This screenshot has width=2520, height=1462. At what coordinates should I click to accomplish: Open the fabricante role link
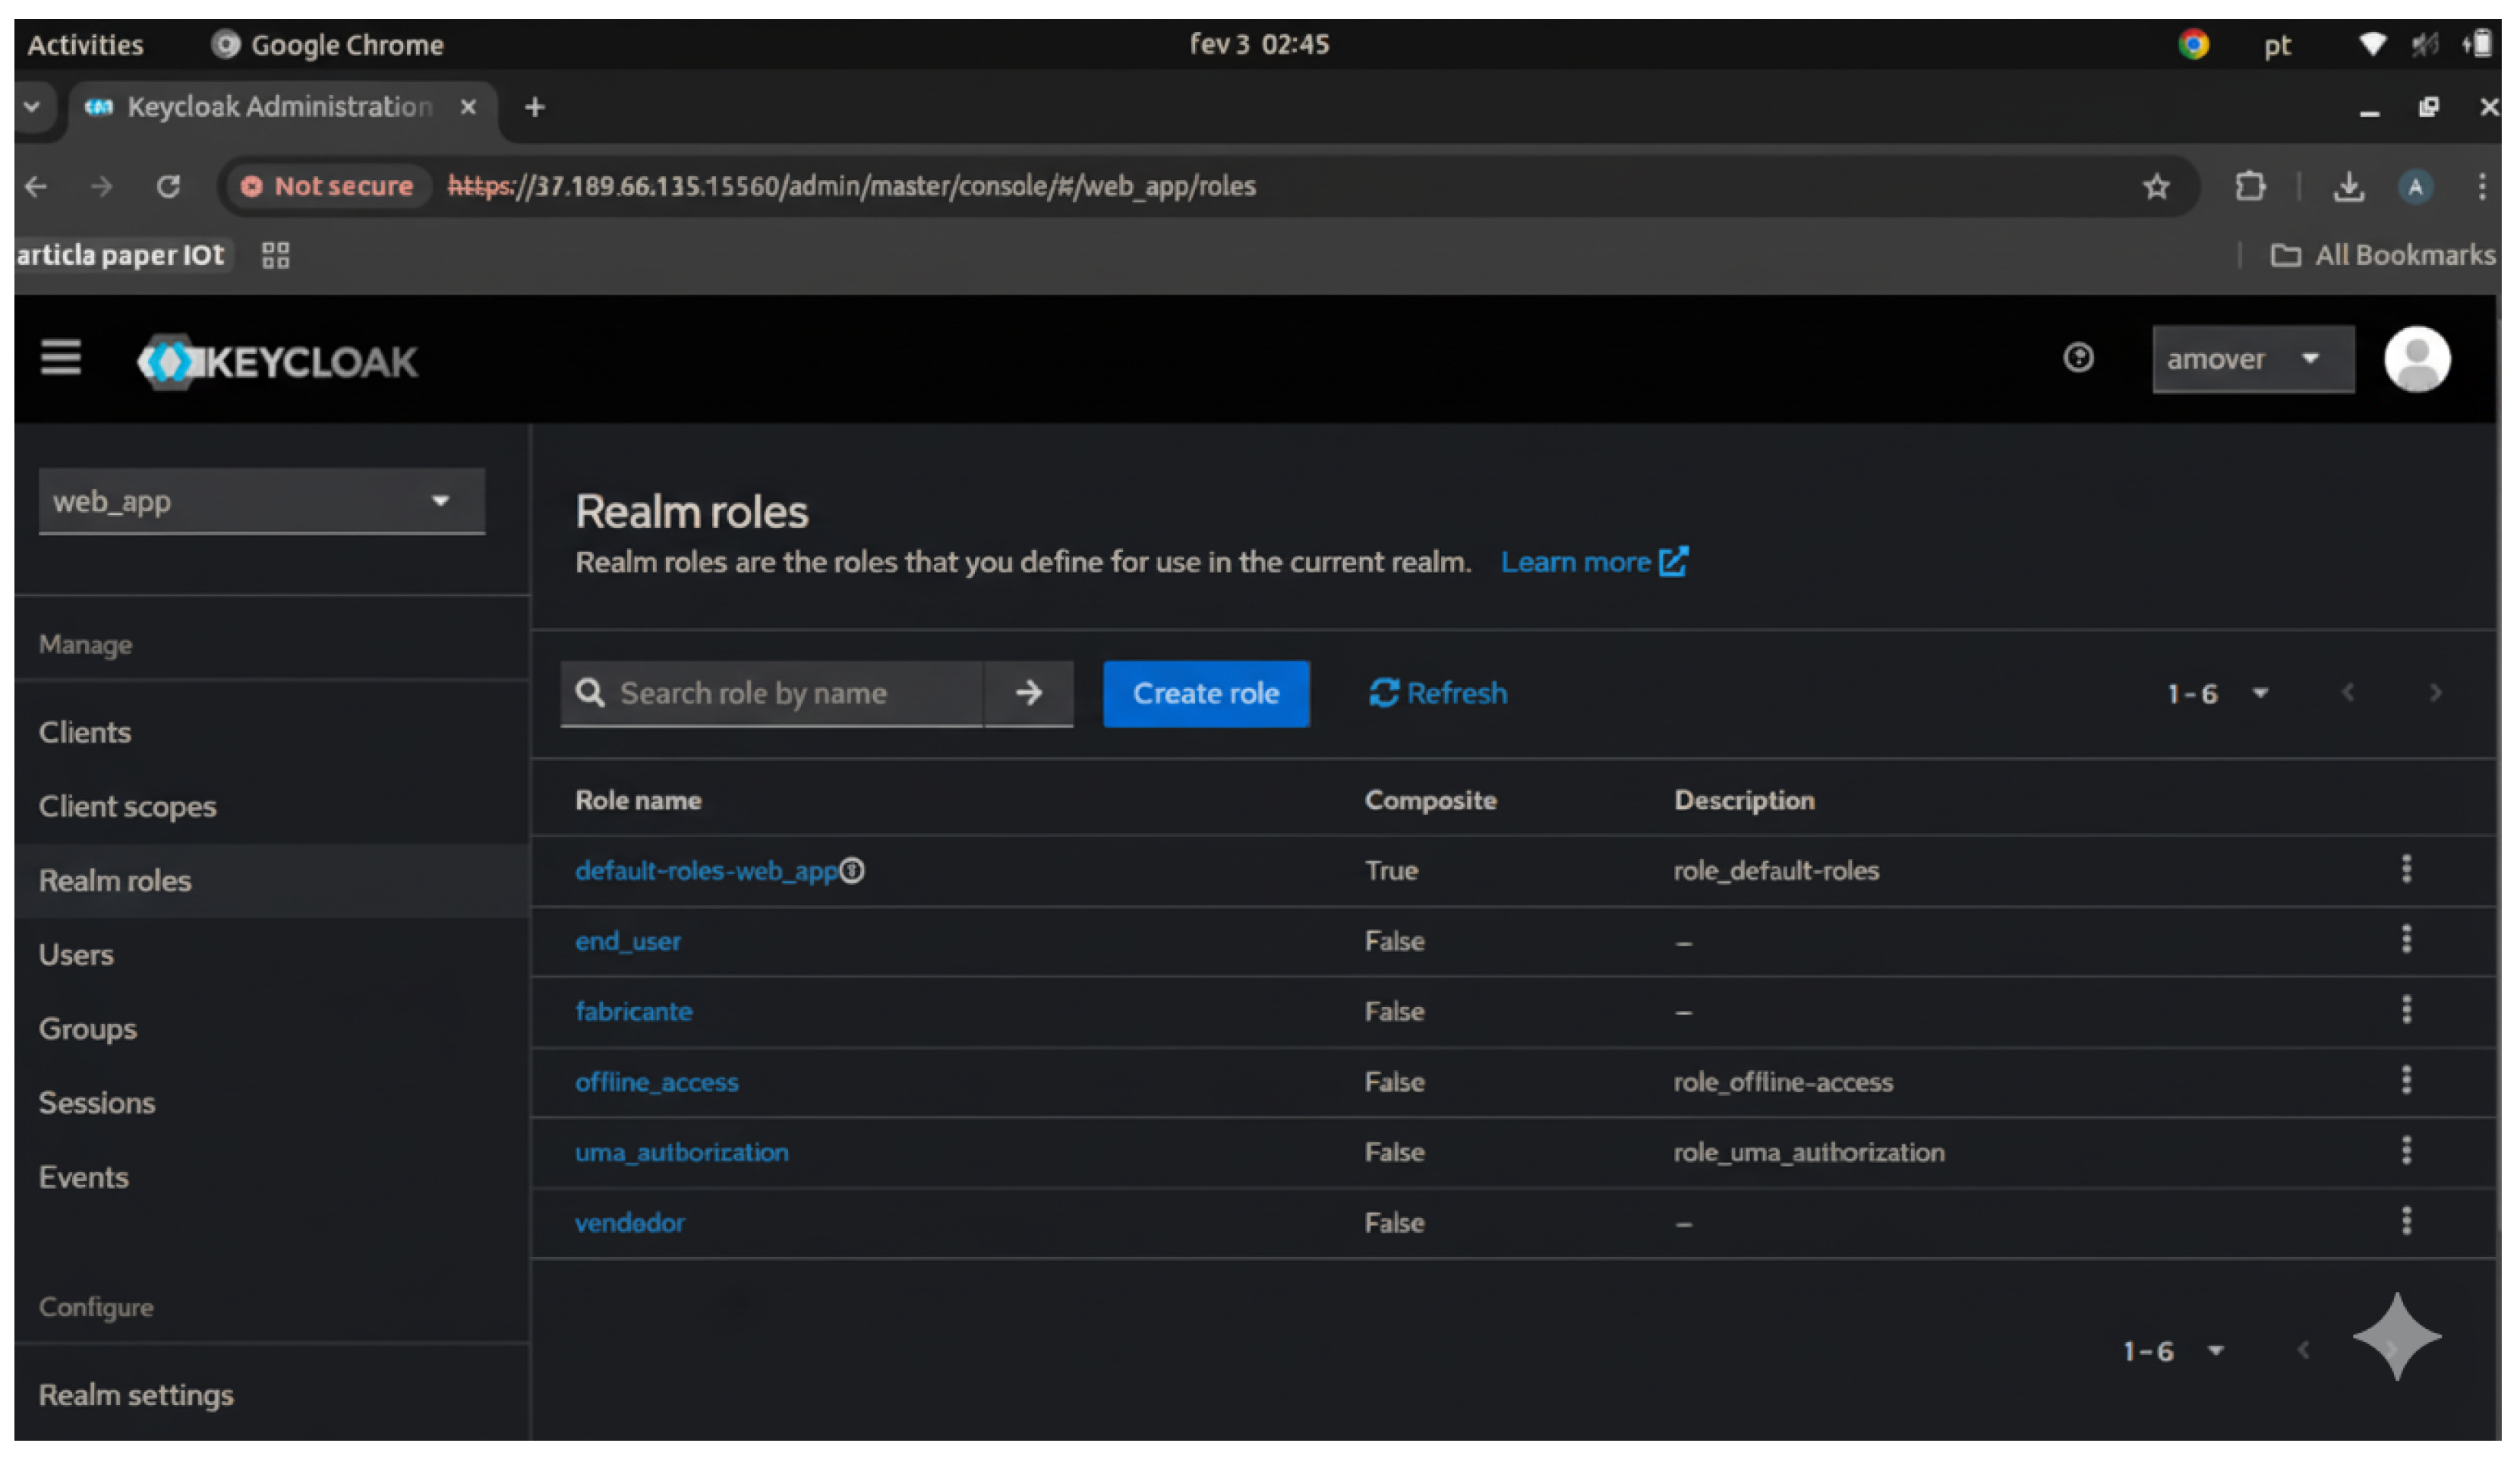click(633, 1011)
